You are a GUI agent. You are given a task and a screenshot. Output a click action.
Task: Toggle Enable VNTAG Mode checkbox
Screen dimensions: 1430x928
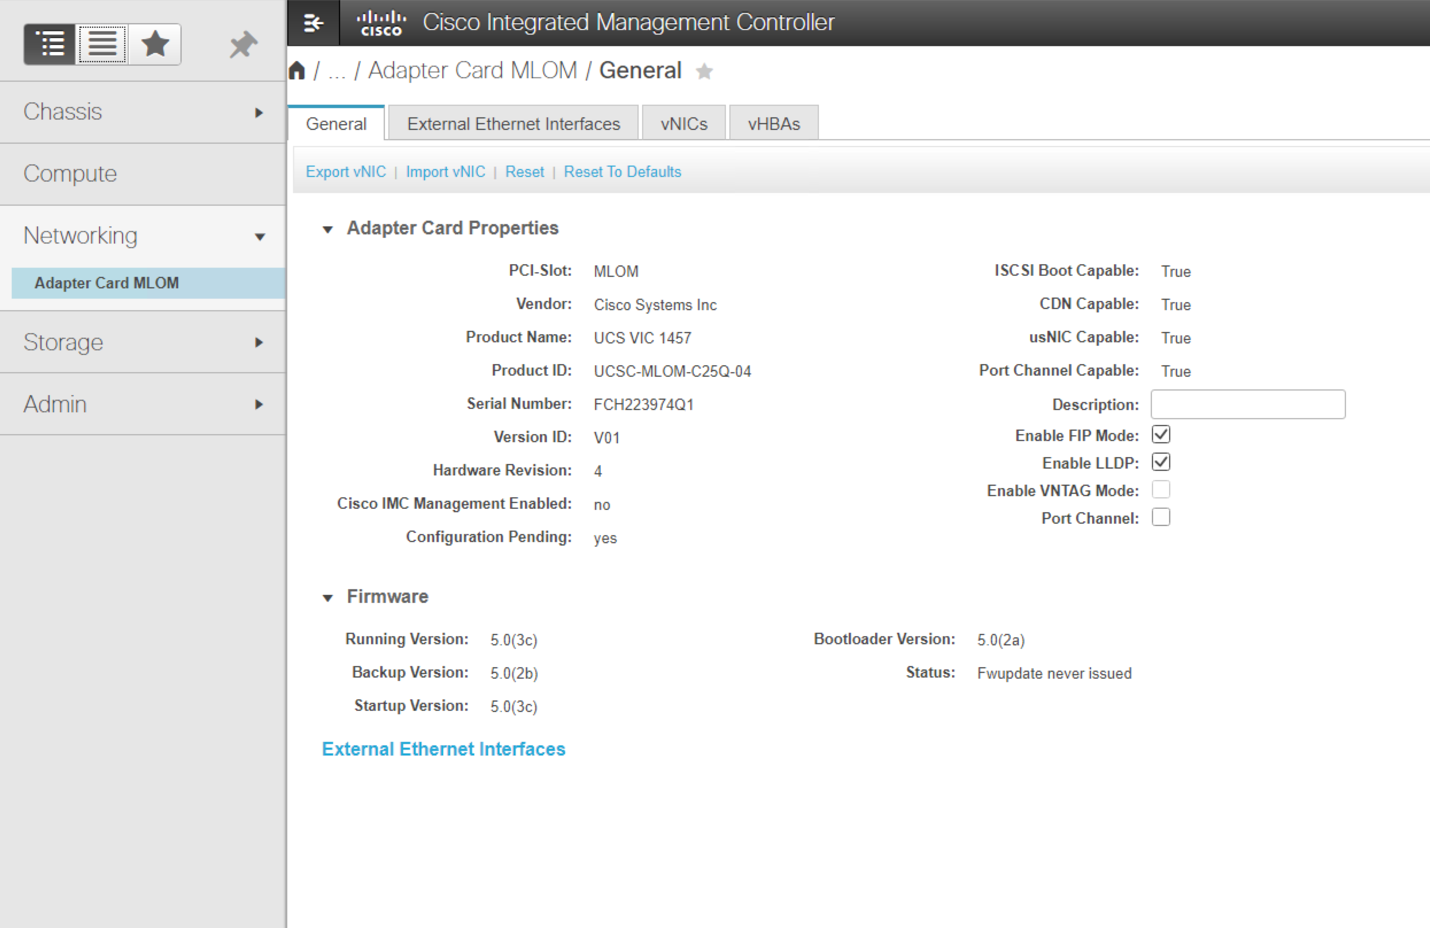[1161, 490]
